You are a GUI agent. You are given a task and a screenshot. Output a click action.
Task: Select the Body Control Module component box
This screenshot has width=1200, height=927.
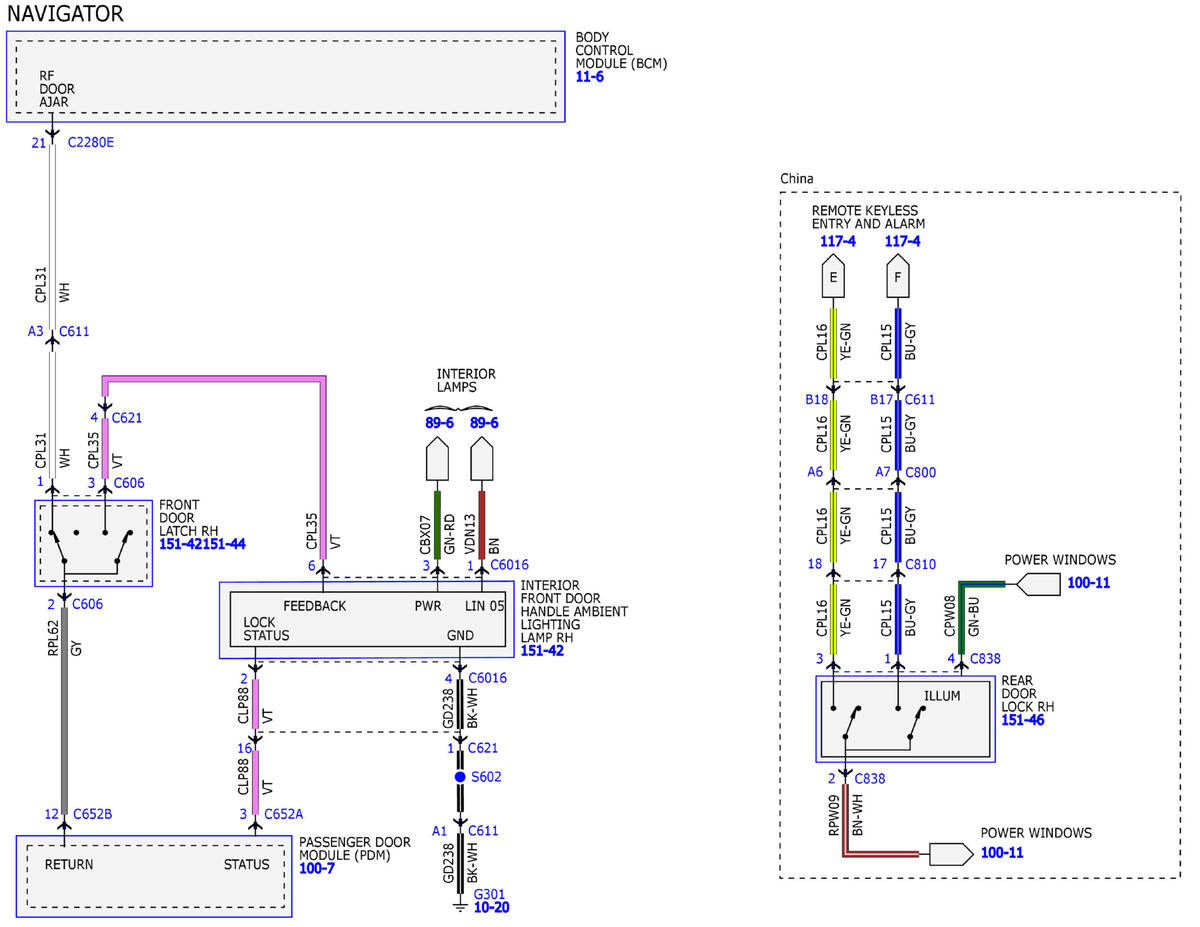[286, 76]
